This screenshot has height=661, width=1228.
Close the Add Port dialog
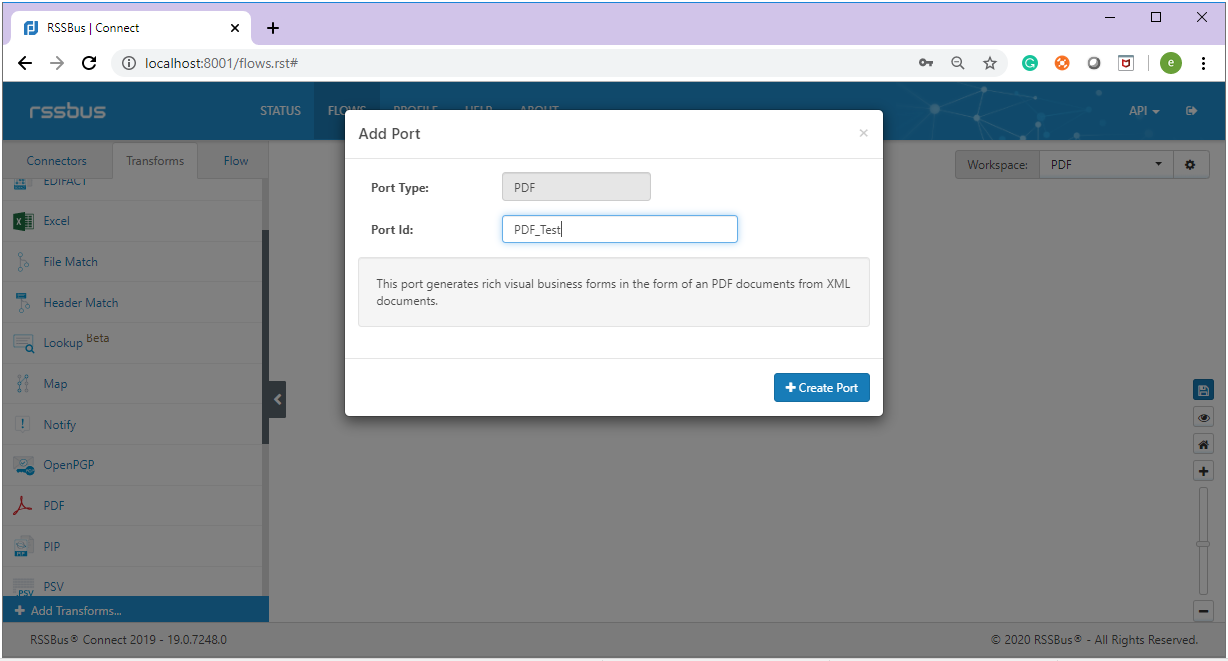coord(863,133)
